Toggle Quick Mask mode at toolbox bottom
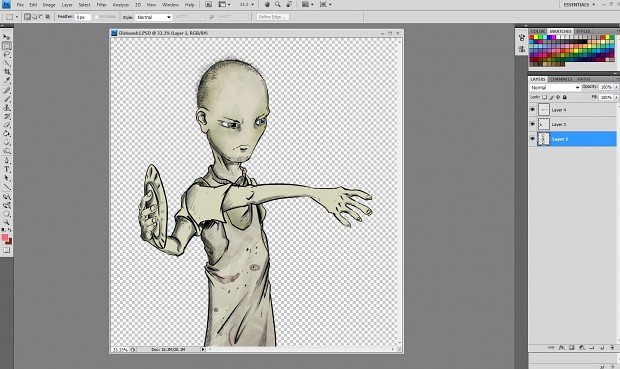The height and width of the screenshot is (369, 620). pos(7,250)
